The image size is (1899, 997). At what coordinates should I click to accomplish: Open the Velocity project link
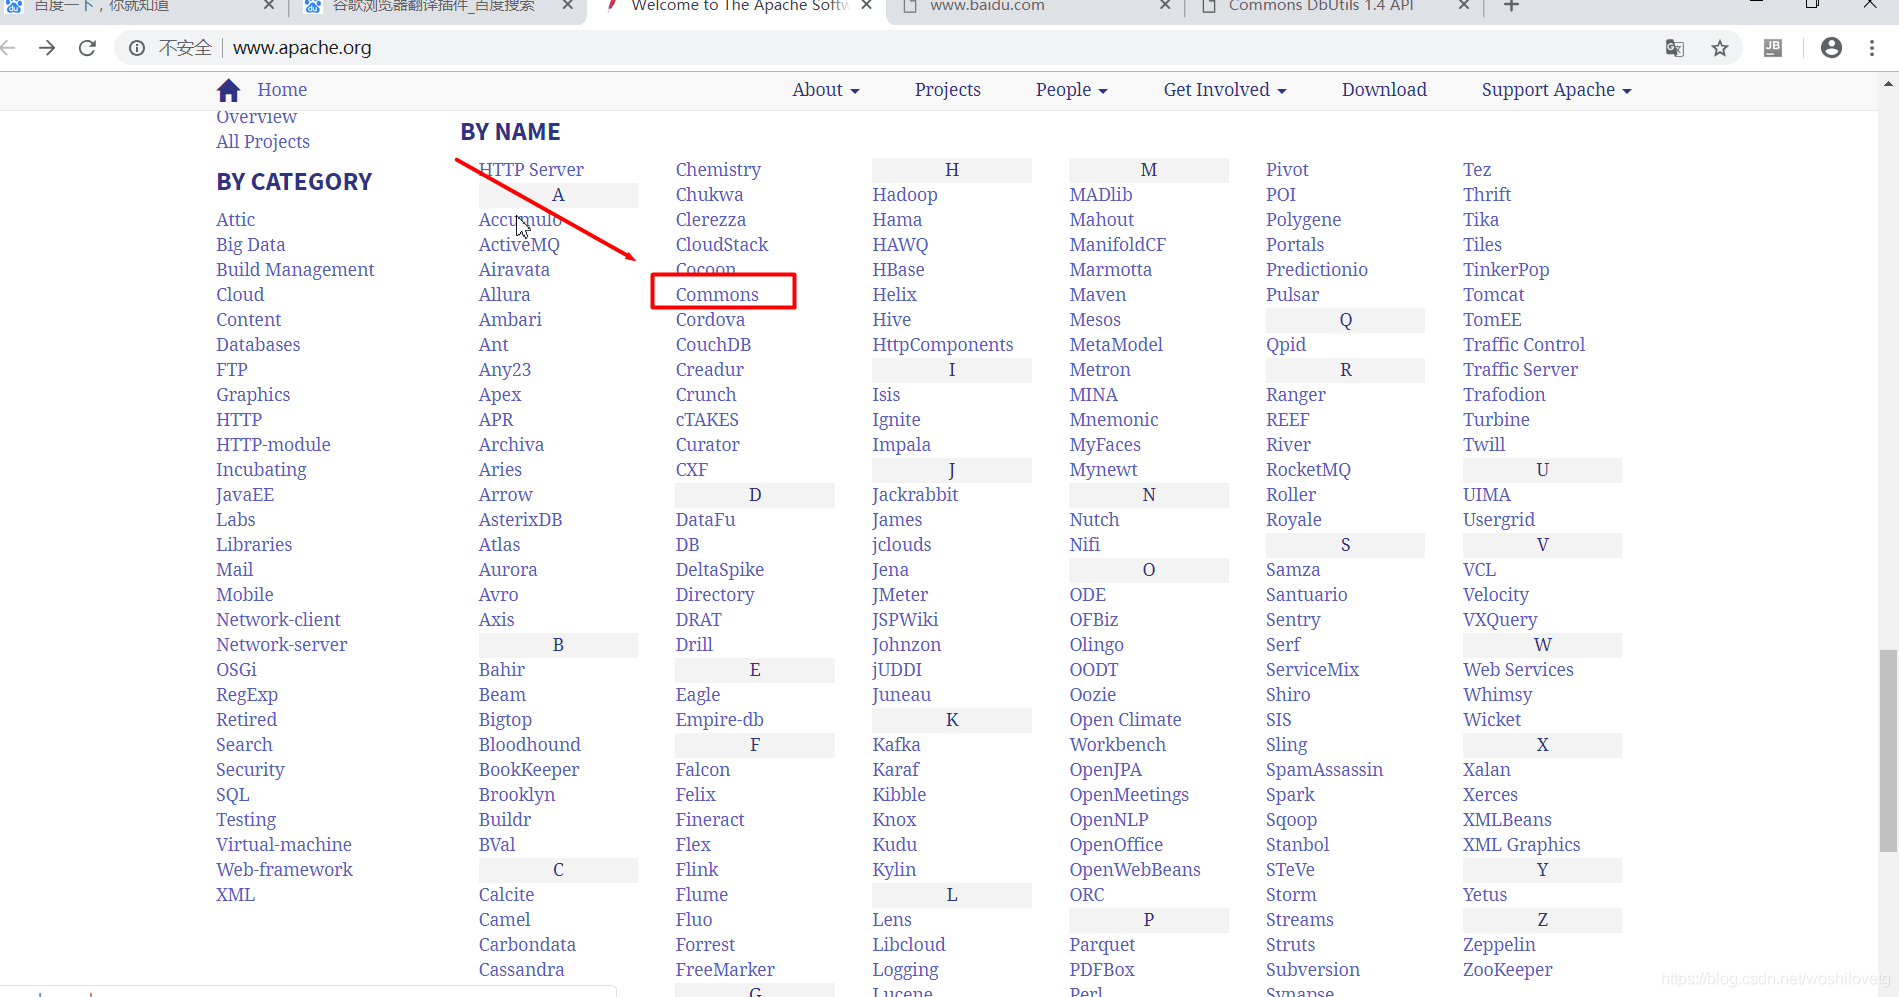coord(1496,595)
